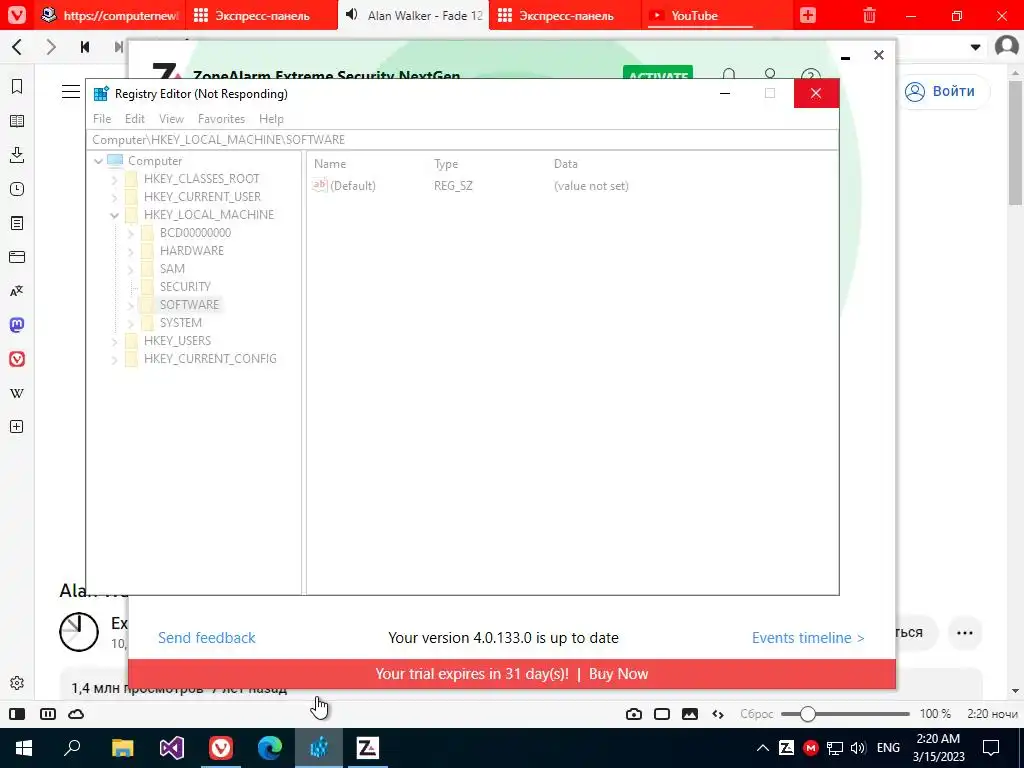
Task: Open Visual Studio from taskbar
Action: [172, 748]
